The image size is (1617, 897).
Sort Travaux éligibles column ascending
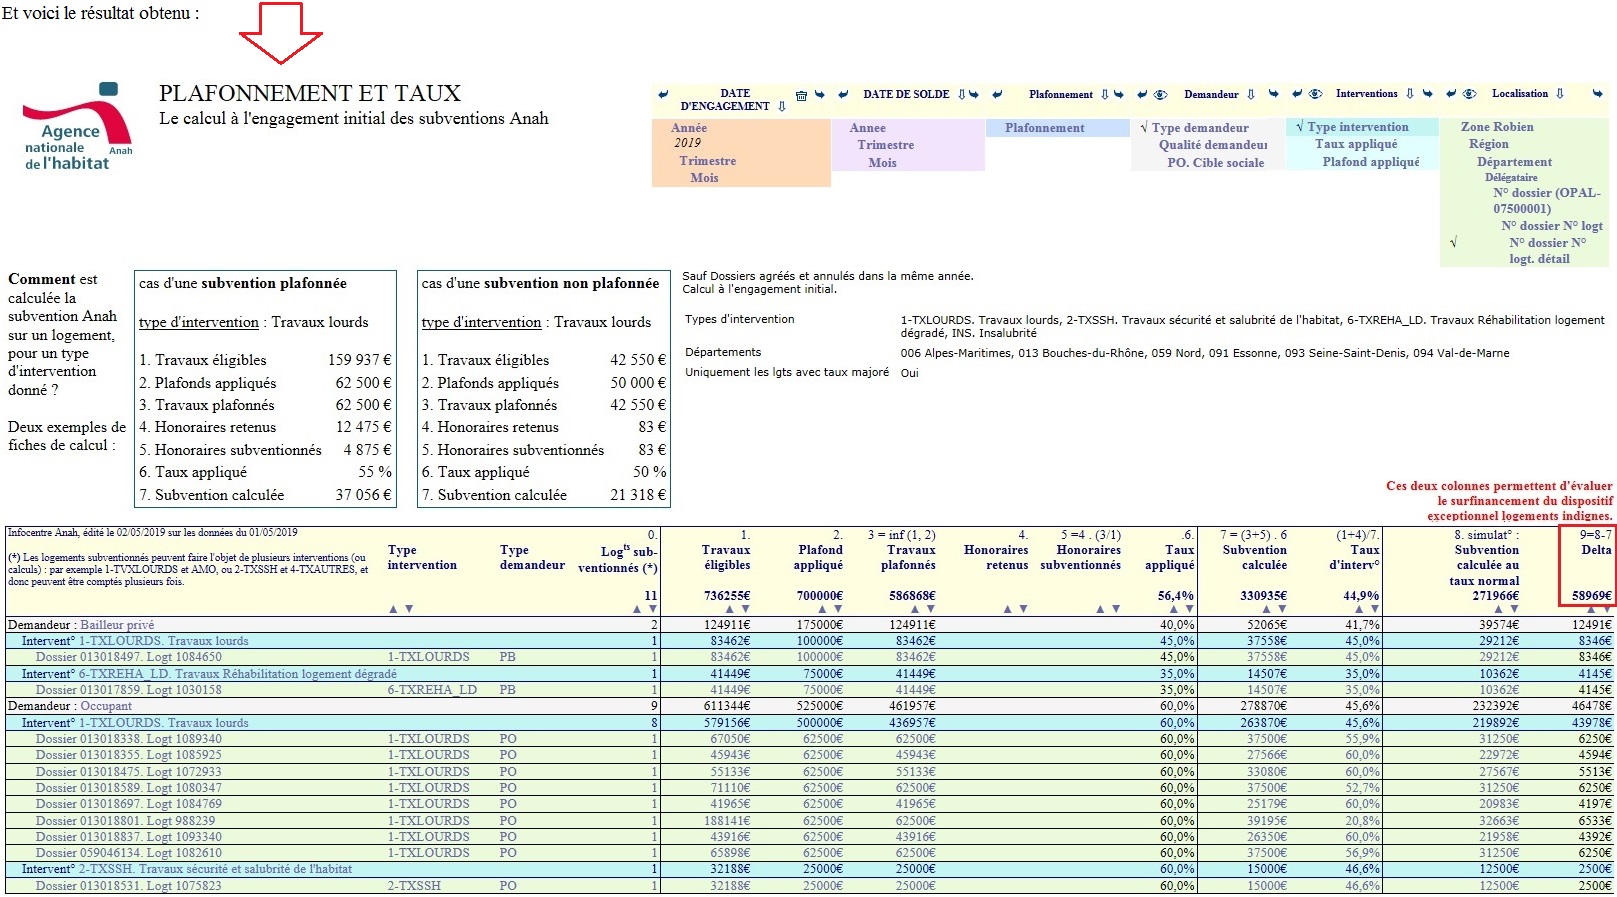pyautogui.click(x=730, y=609)
